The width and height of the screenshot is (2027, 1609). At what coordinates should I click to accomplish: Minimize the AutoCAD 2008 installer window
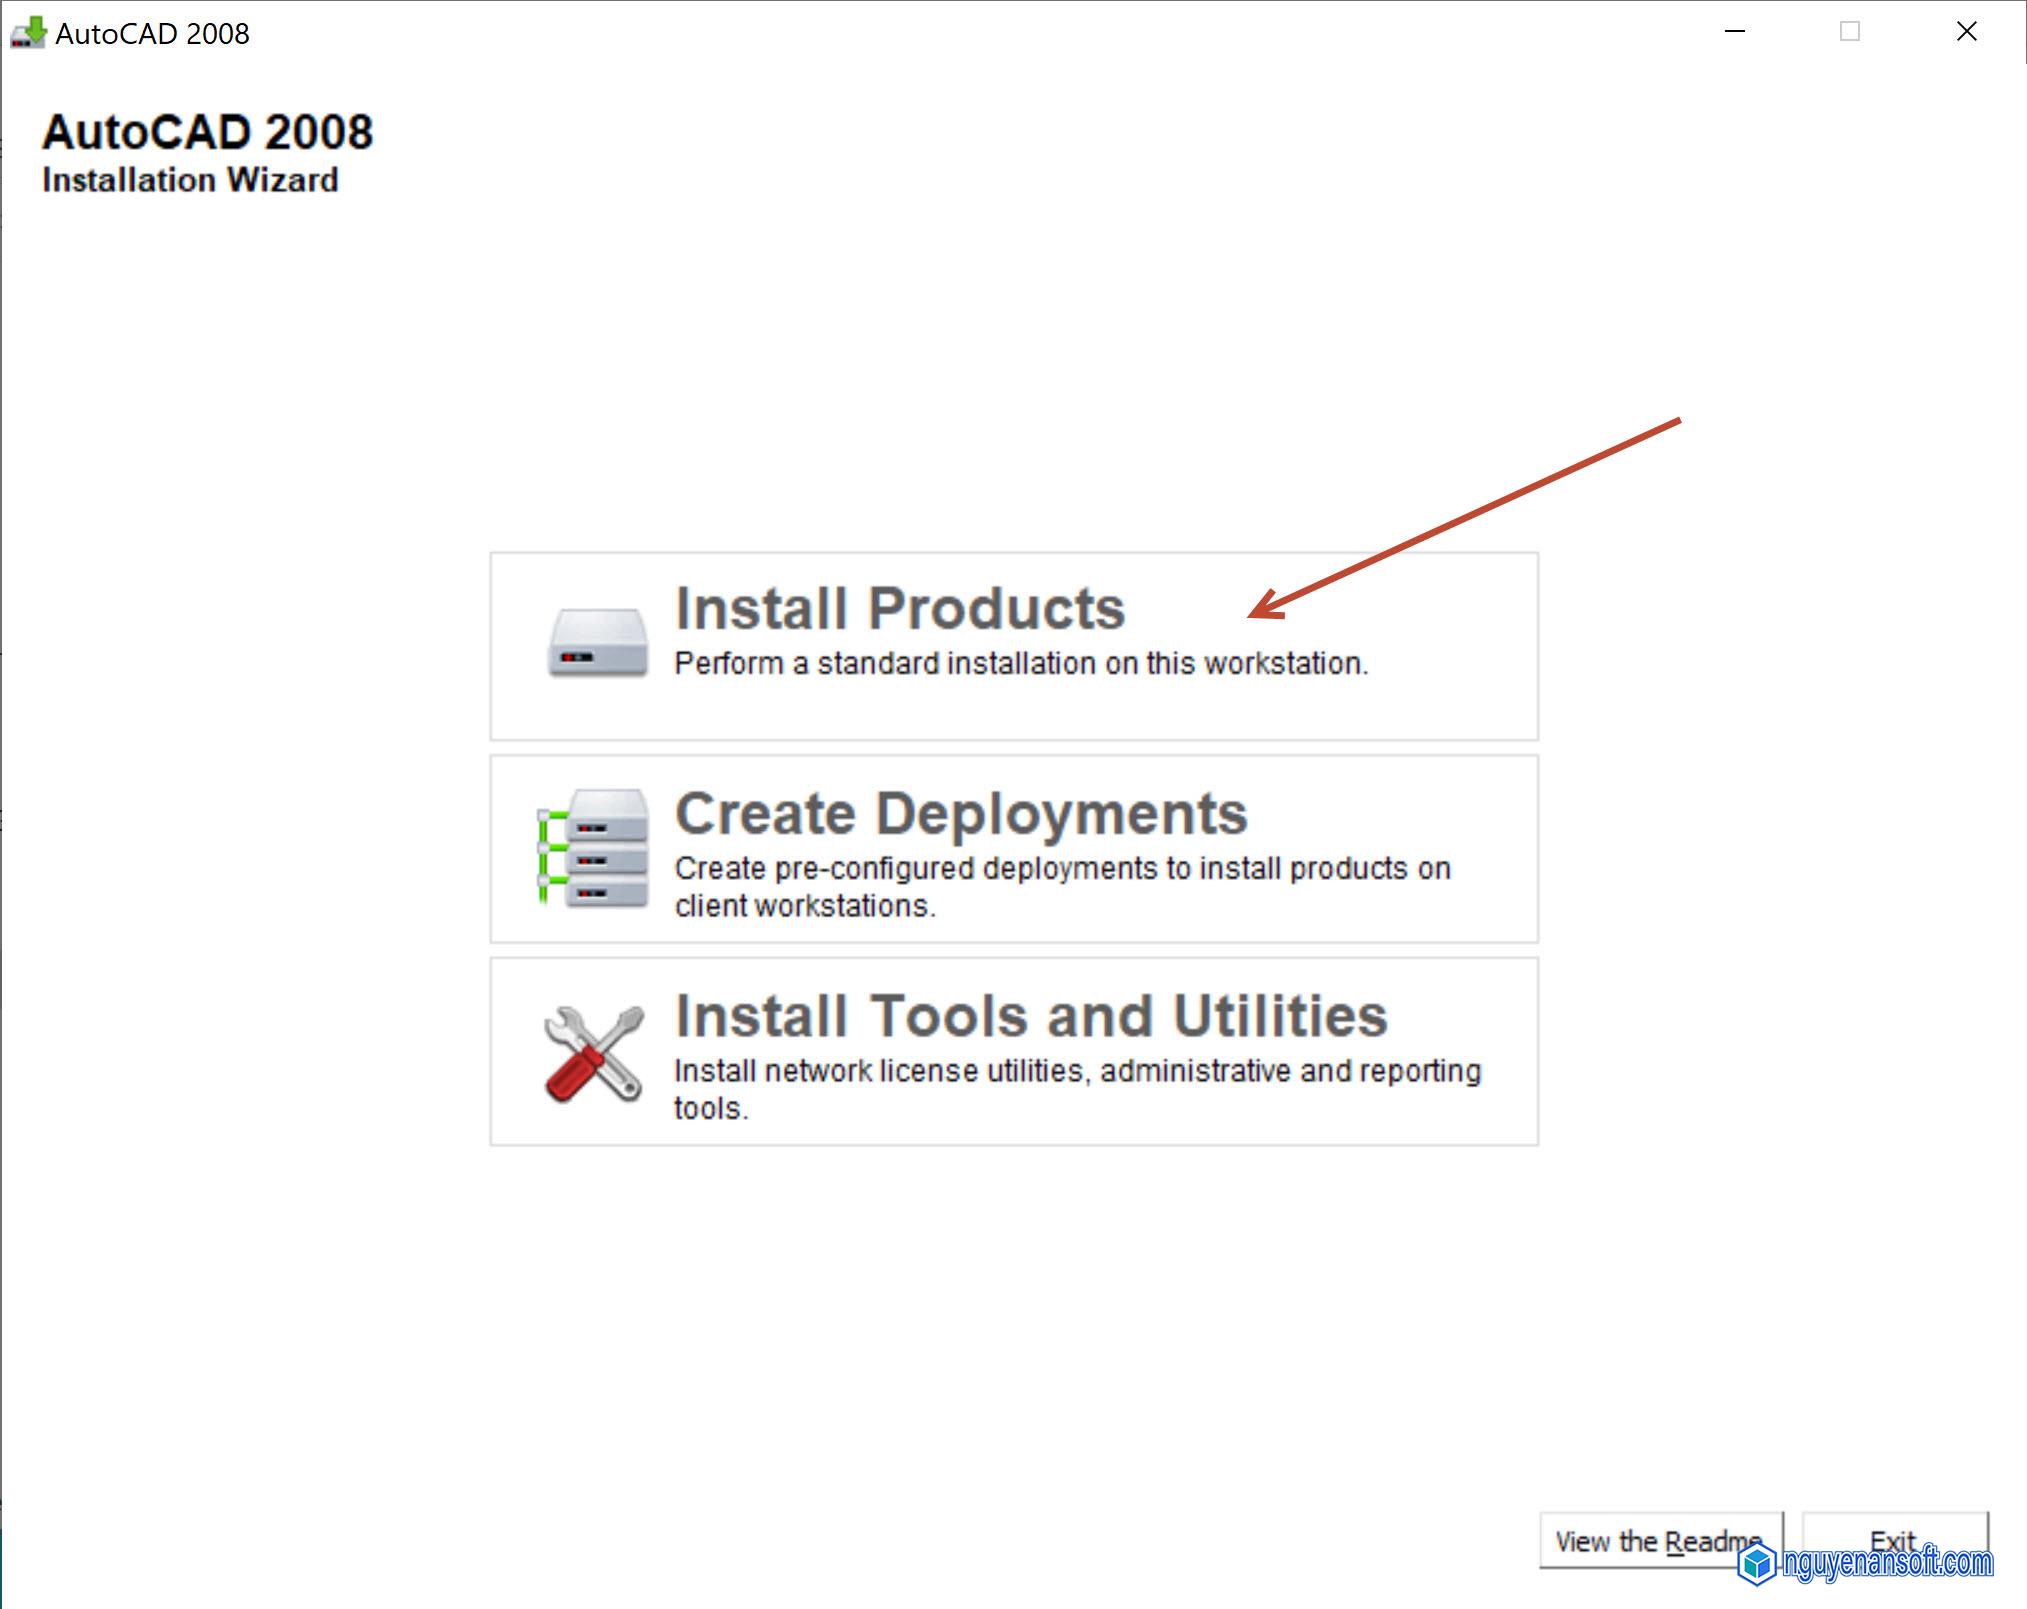[x=1735, y=32]
